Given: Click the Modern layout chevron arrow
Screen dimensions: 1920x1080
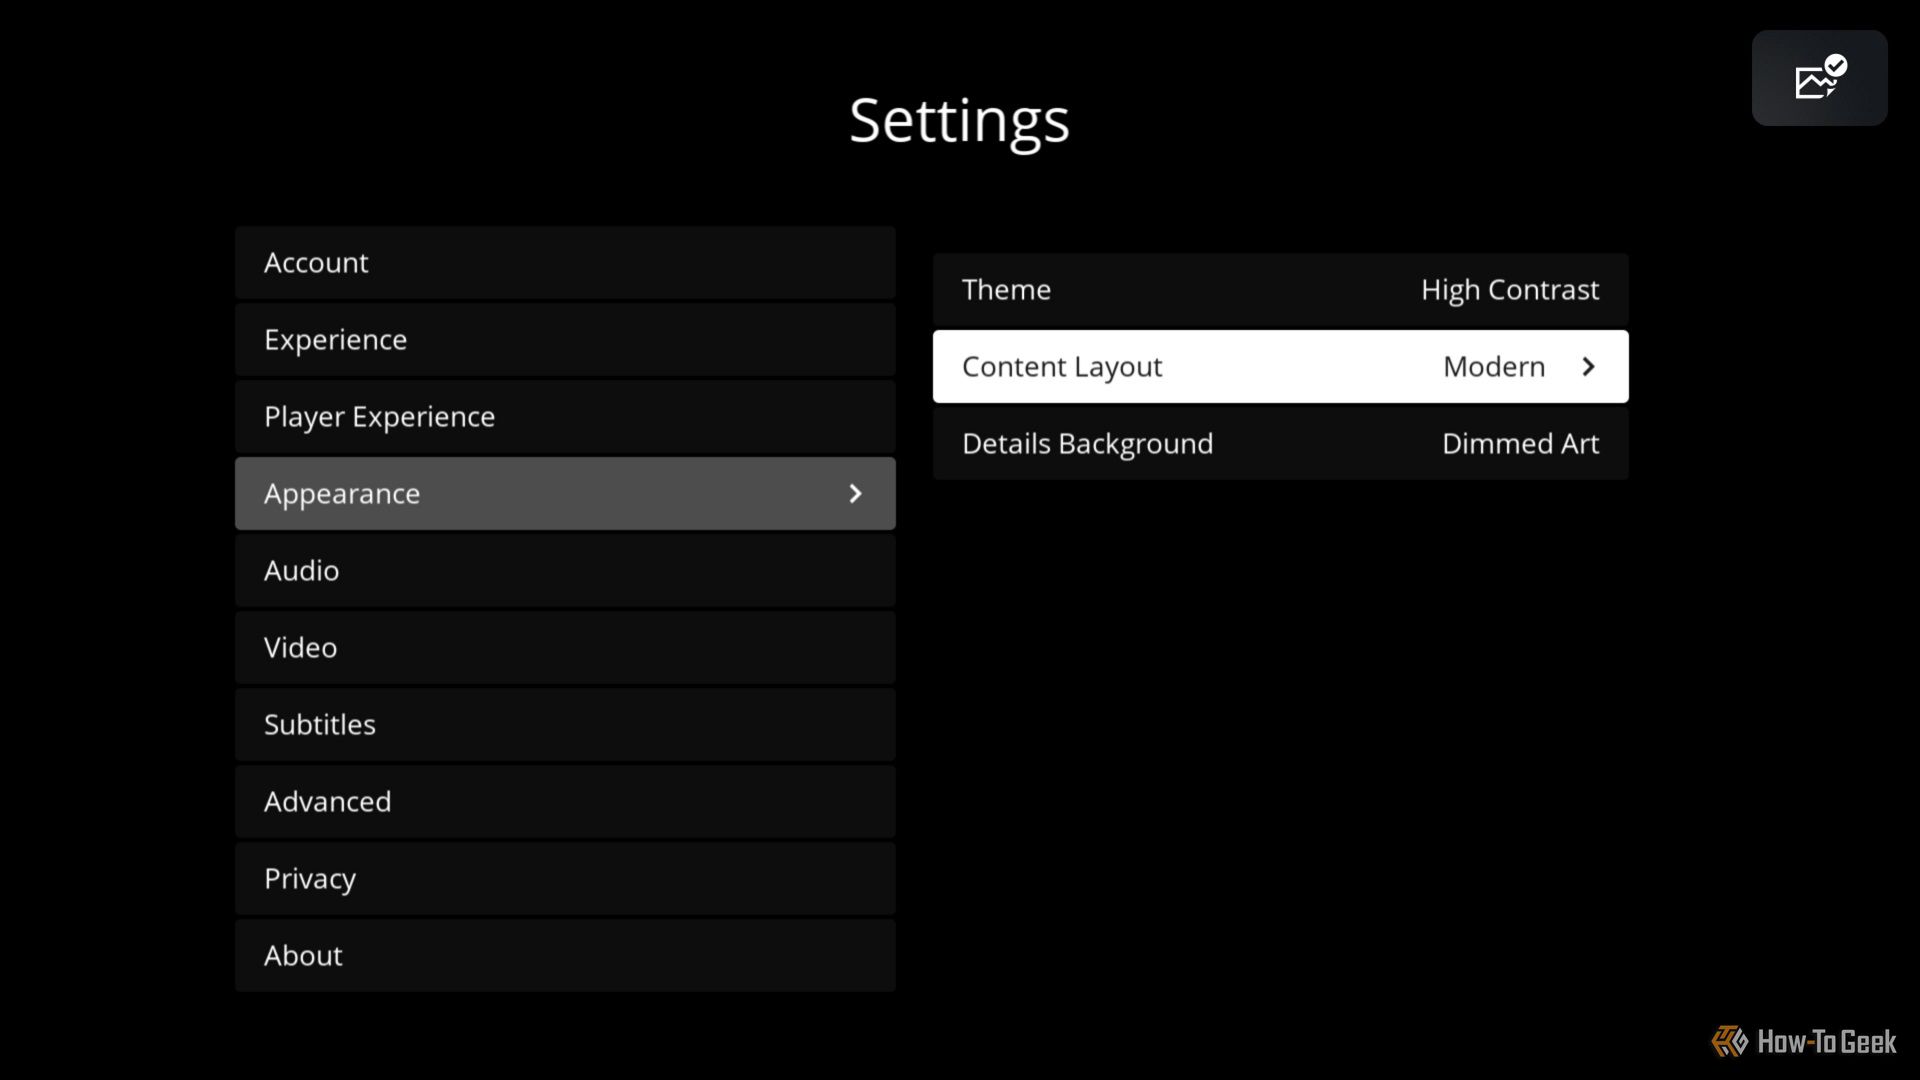Looking at the screenshot, I should coord(1588,367).
